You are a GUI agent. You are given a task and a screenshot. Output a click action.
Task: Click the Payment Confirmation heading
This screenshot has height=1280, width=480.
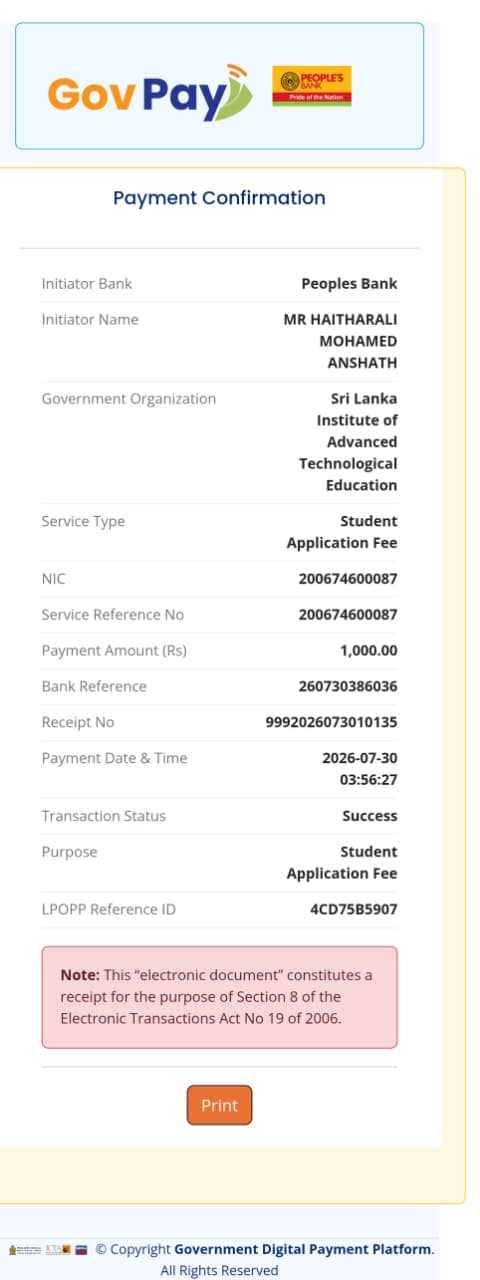pyautogui.click(x=219, y=198)
